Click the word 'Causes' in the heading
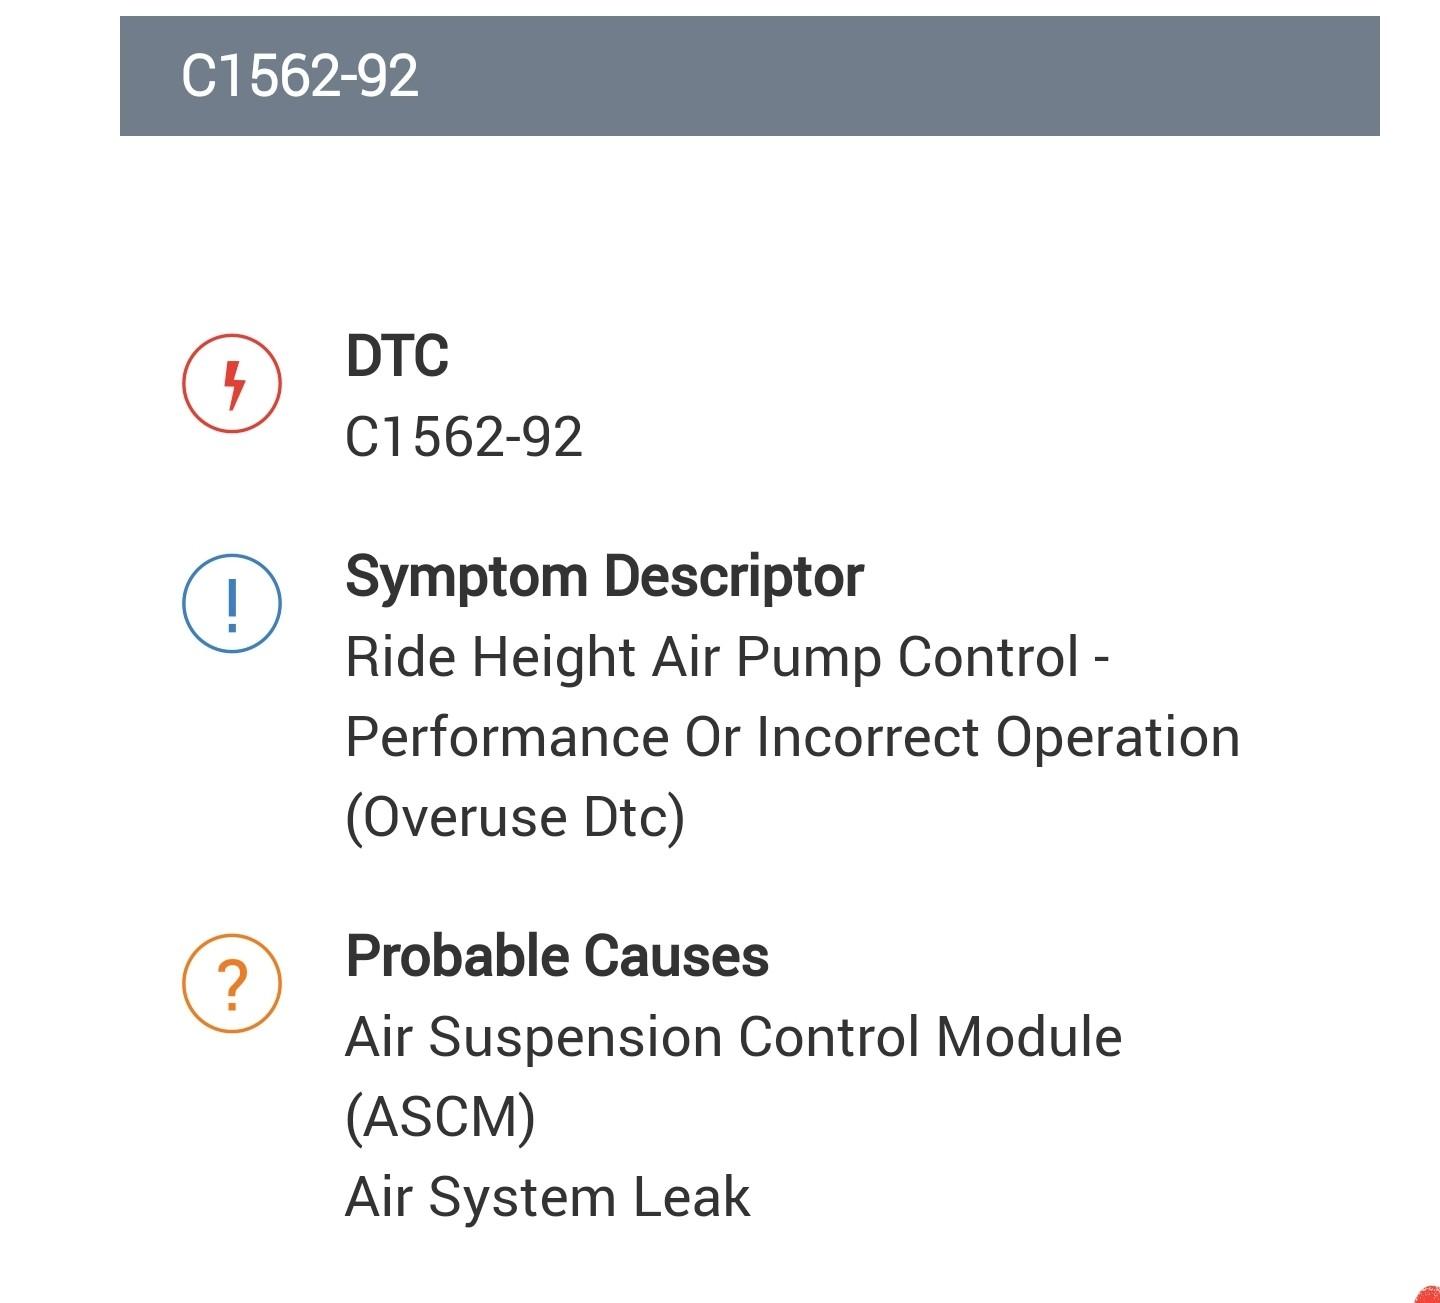This screenshot has height=1303, width=1440. coord(677,956)
